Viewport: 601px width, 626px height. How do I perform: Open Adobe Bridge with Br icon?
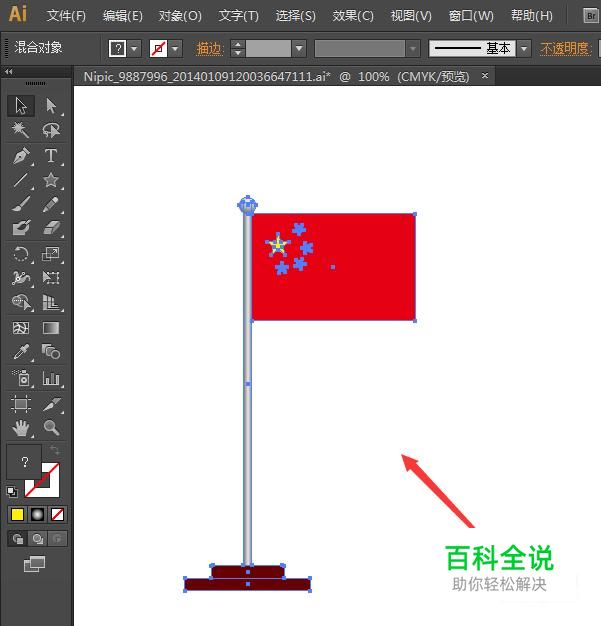590,16
